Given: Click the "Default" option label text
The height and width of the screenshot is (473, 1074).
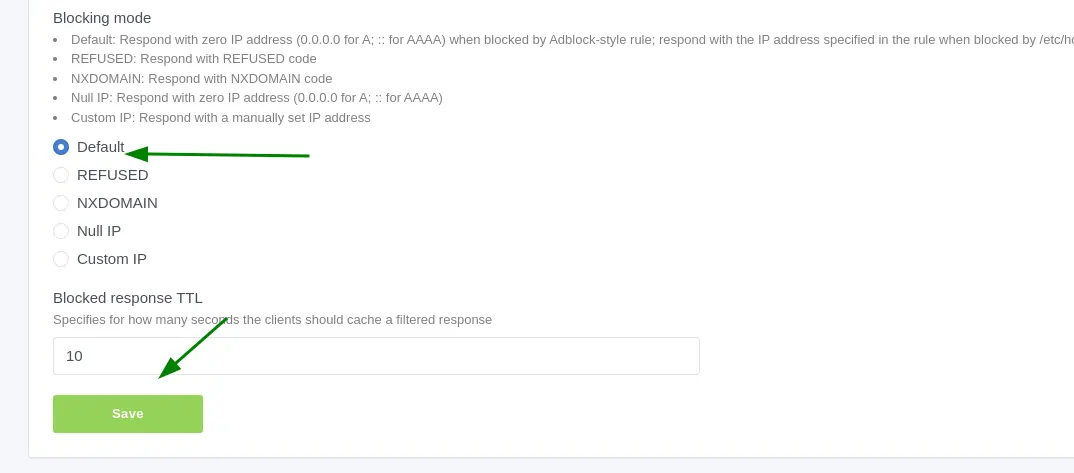Looking at the screenshot, I should click(100, 147).
